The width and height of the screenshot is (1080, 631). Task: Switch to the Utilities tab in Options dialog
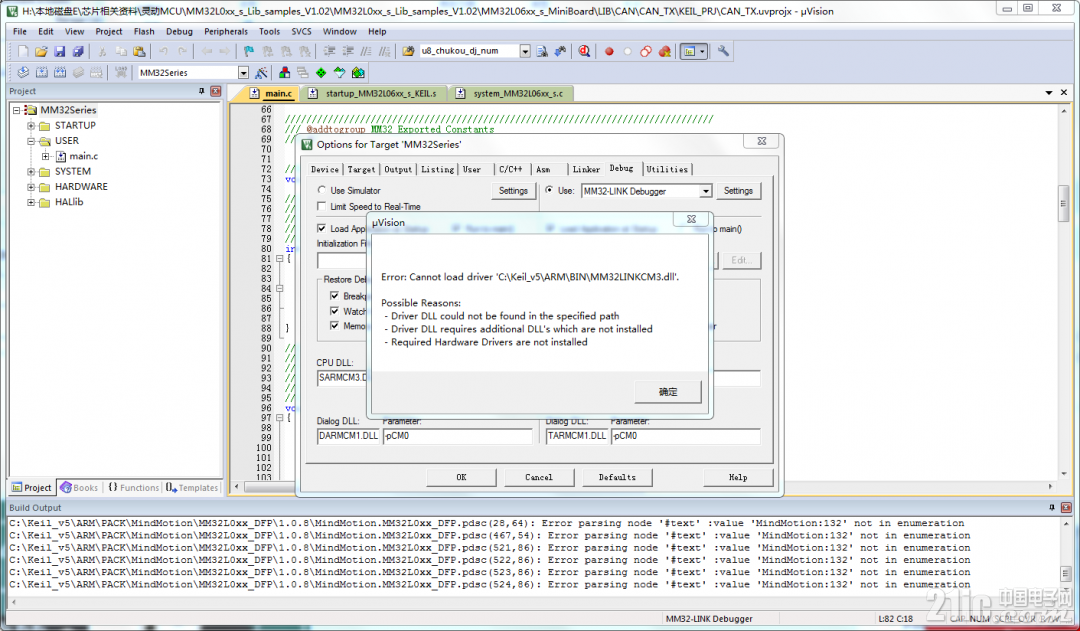666,169
